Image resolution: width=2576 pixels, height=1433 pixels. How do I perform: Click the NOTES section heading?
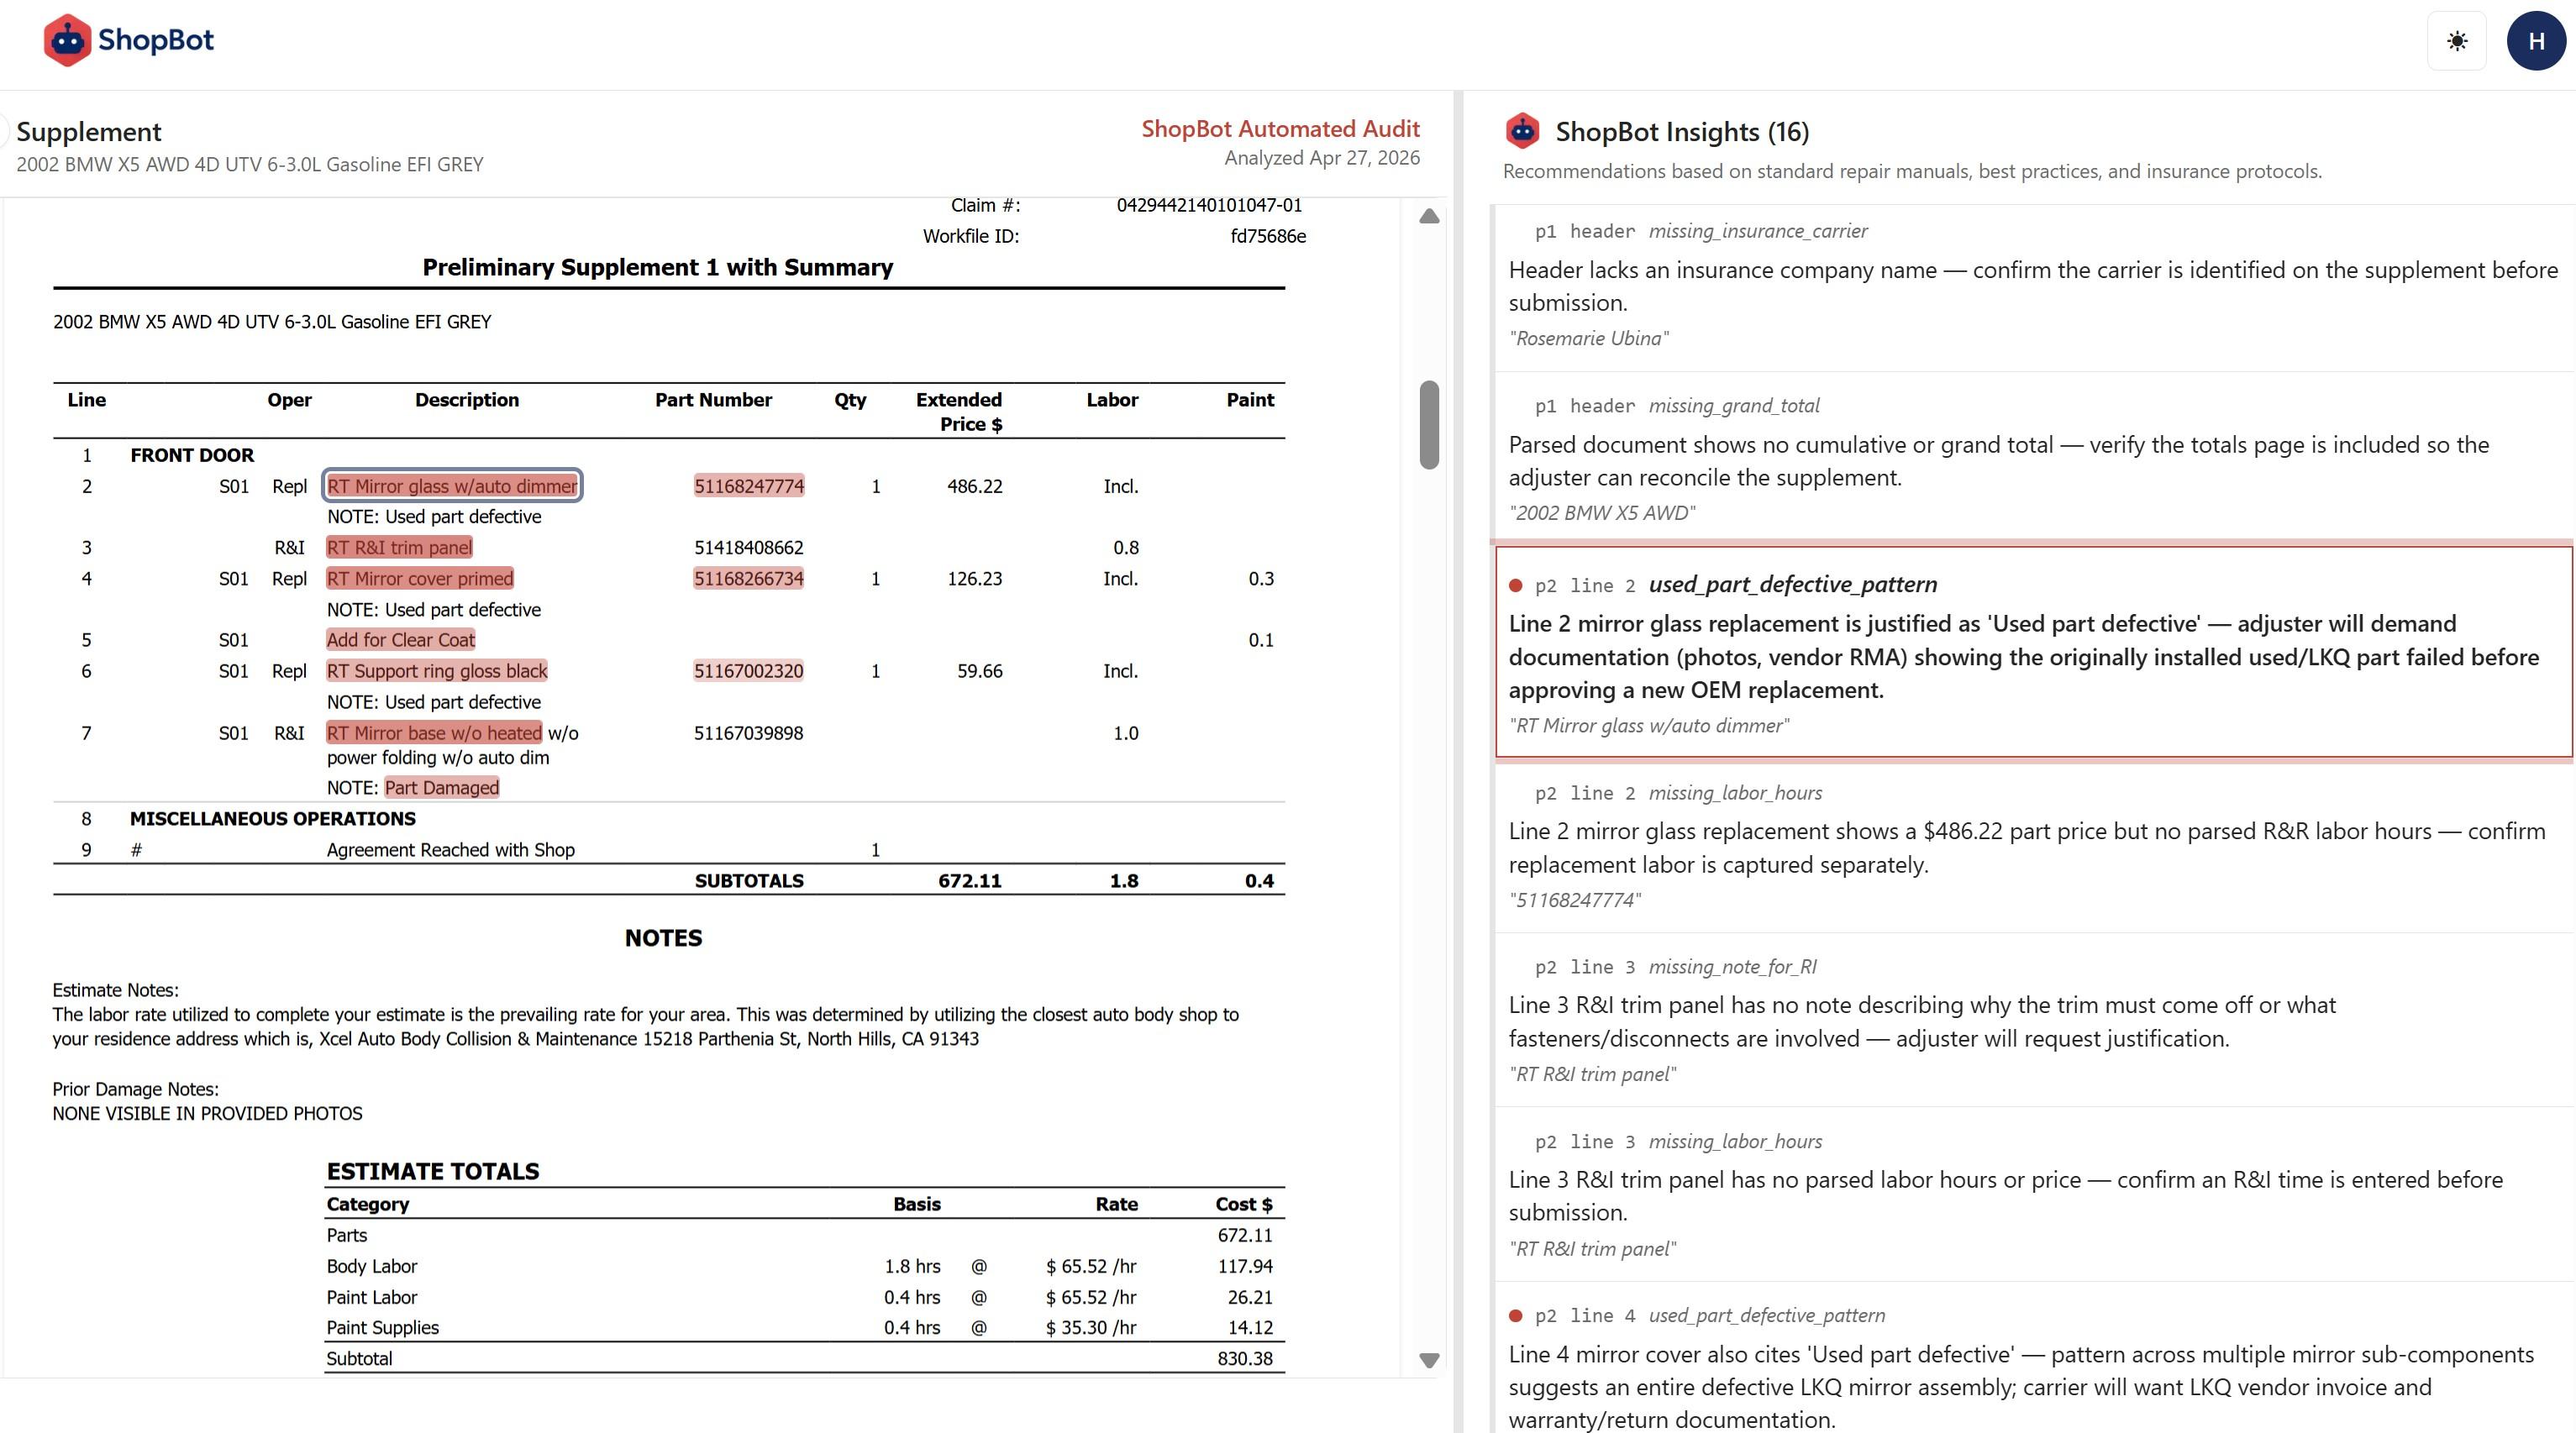coord(663,938)
